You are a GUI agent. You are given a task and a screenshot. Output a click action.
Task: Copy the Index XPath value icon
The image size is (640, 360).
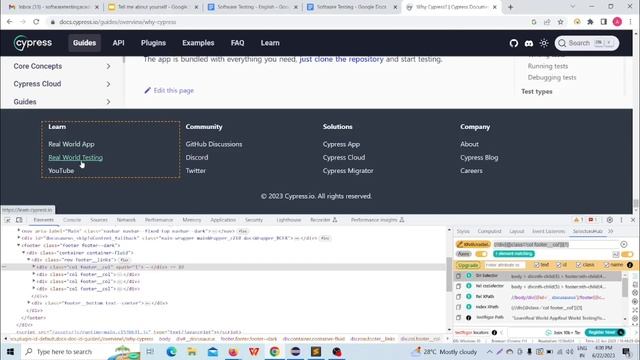coord(458,307)
